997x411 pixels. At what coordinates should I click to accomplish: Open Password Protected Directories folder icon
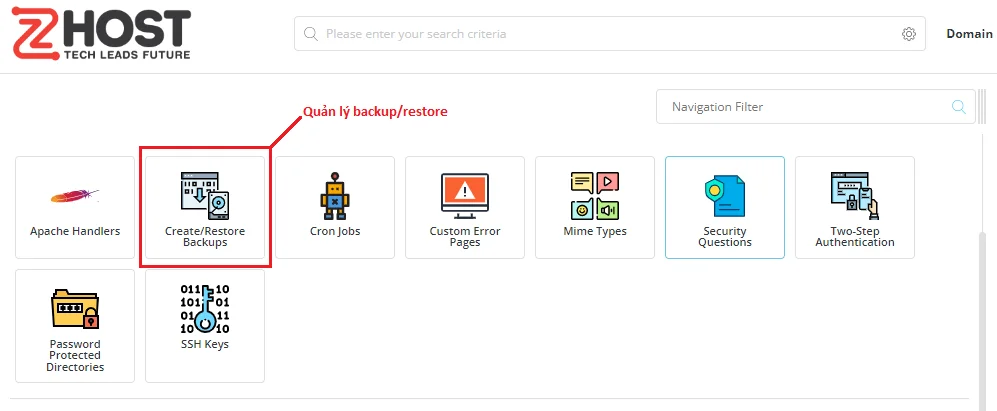tap(75, 309)
